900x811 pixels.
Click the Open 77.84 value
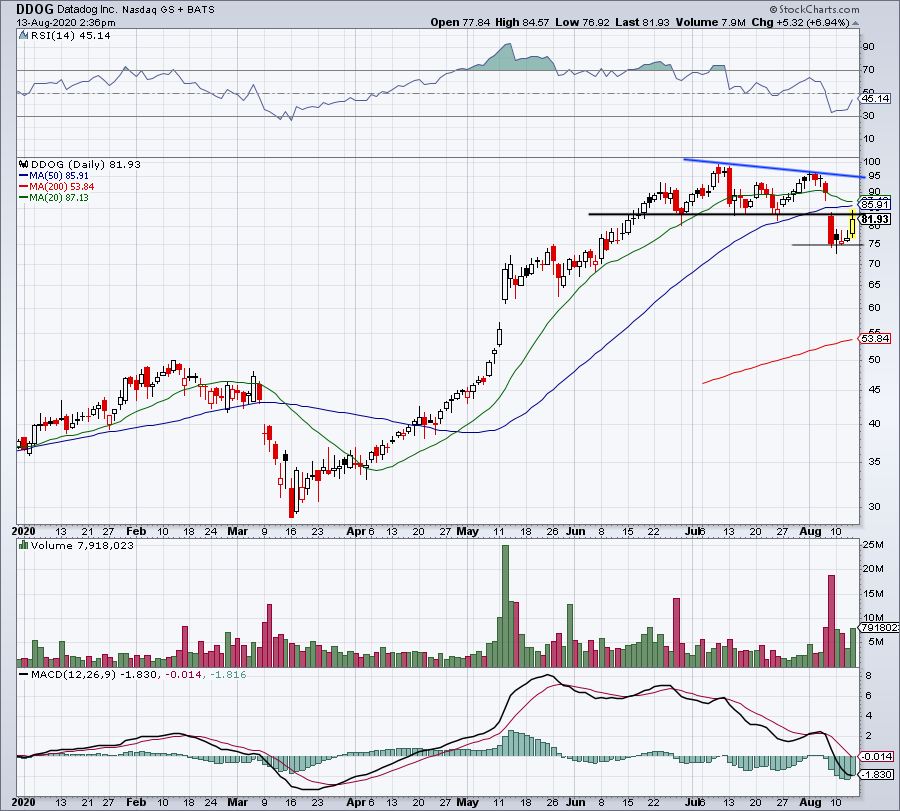(460, 22)
